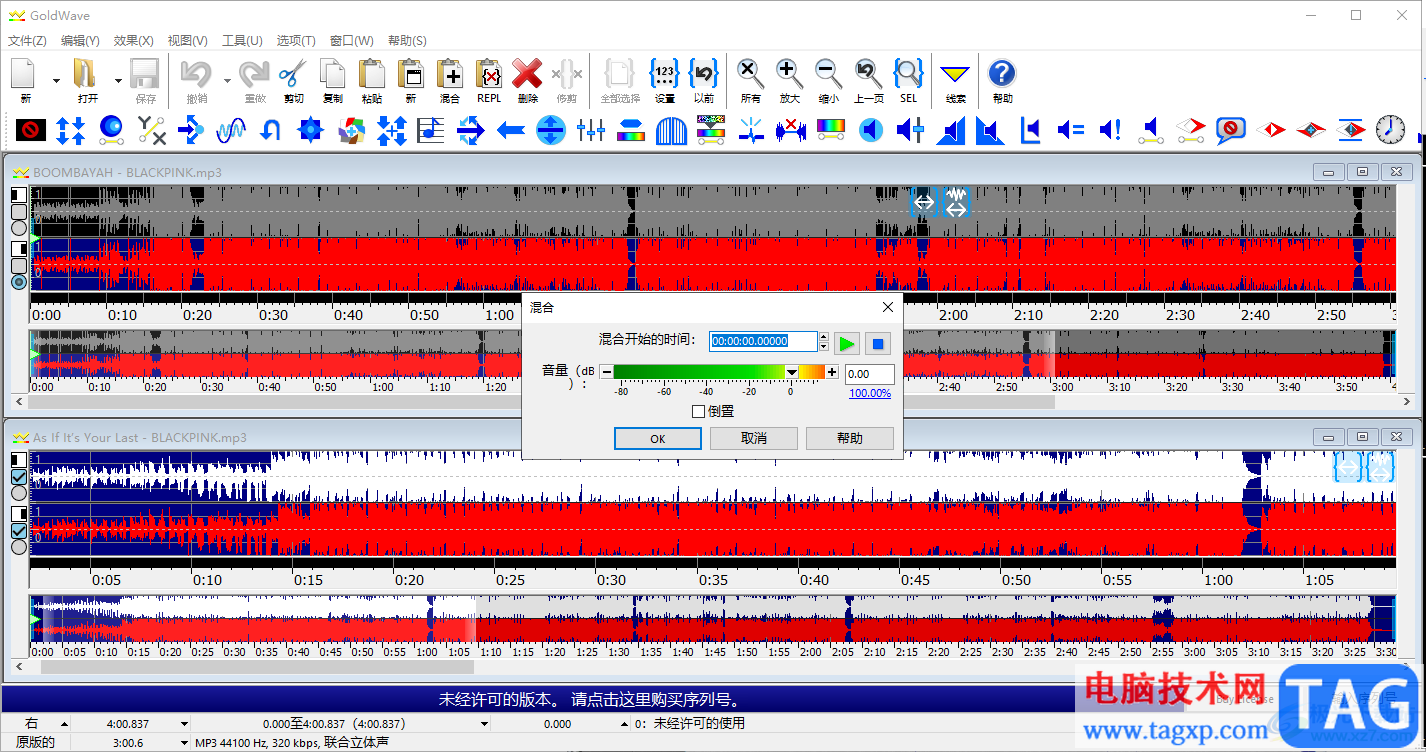Click the Help (帮助) question mark icon

click(1002, 74)
